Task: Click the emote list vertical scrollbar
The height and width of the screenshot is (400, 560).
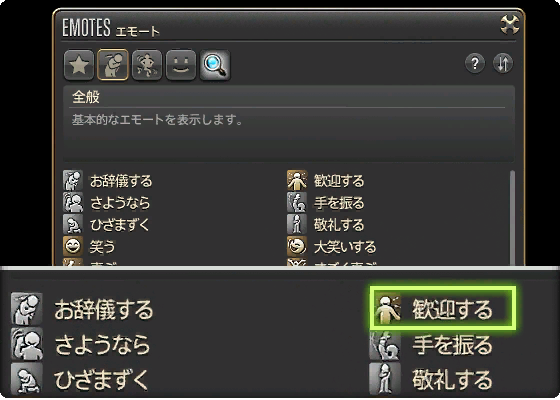Action: pyautogui.click(x=512, y=218)
